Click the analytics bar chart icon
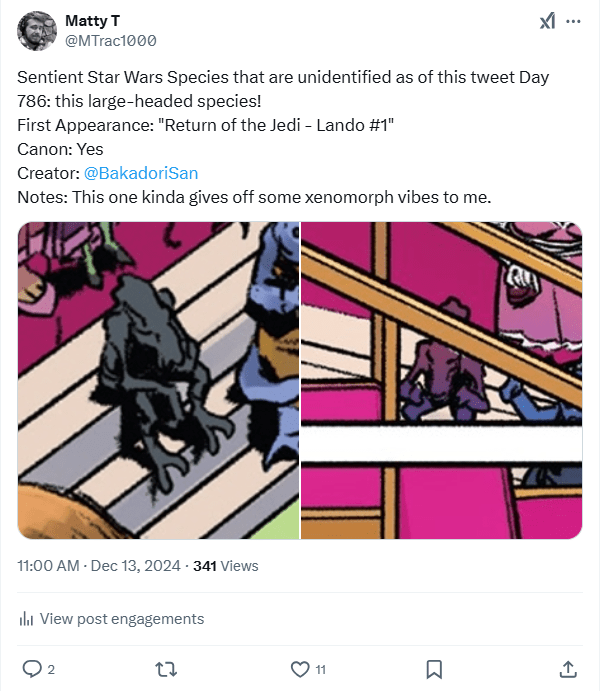The image size is (602, 691). (x=27, y=619)
